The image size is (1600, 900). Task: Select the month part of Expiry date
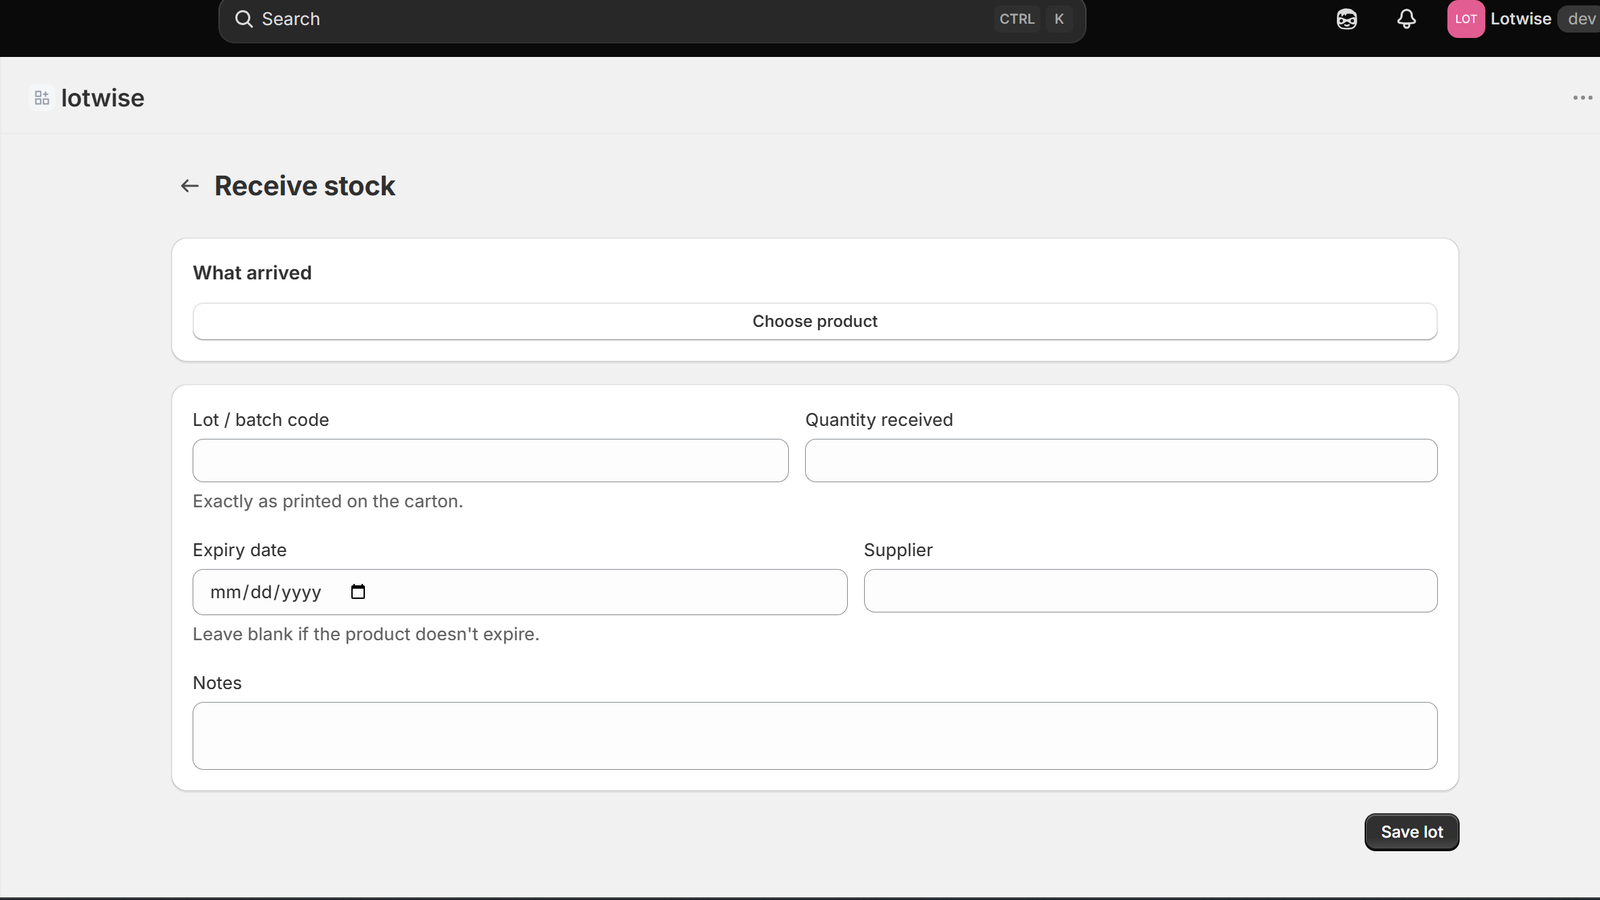226,592
